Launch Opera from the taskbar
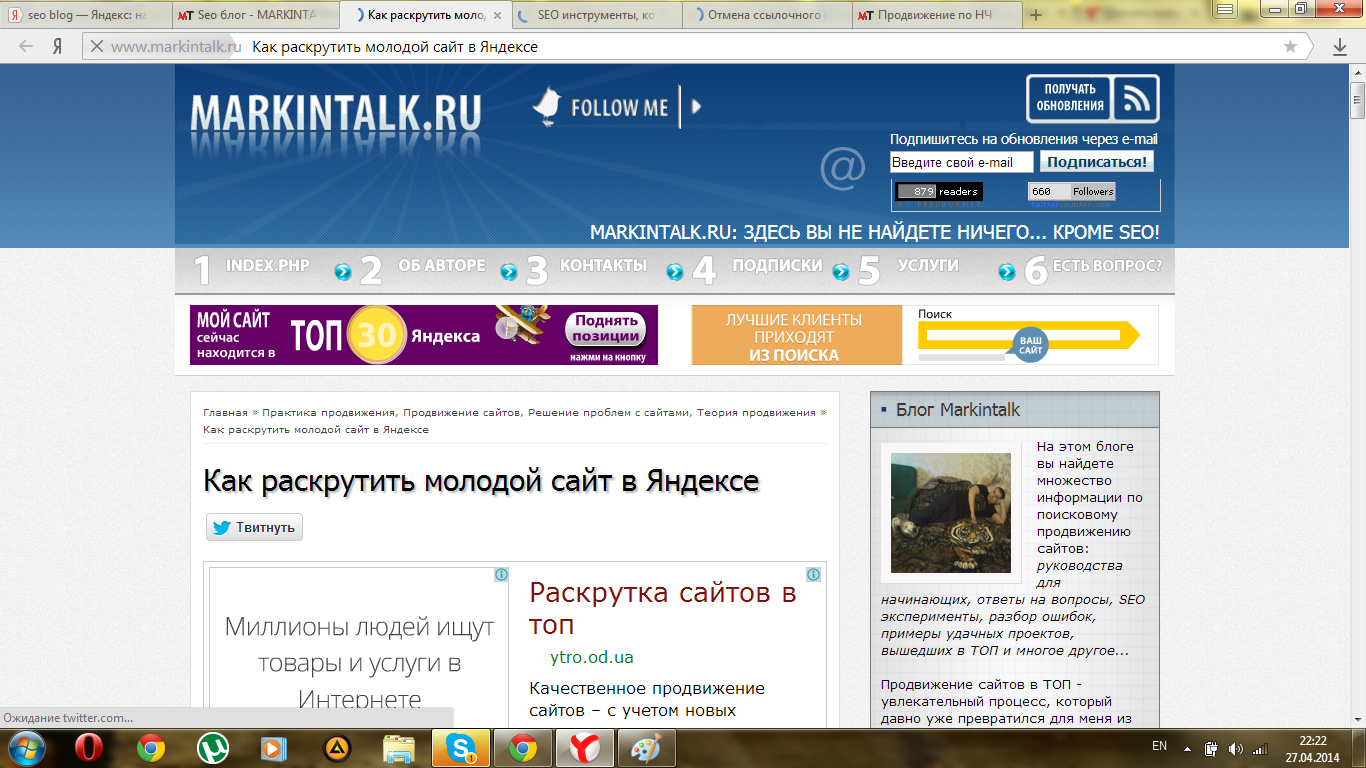Image resolution: width=1366 pixels, height=768 pixels. click(88, 747)
